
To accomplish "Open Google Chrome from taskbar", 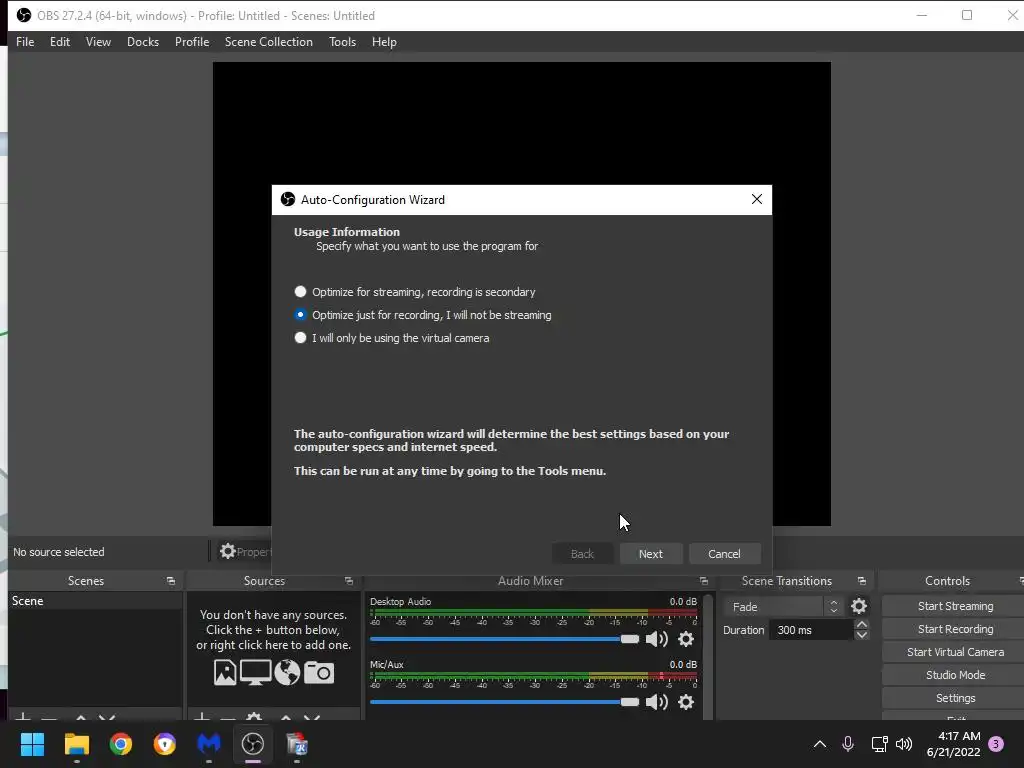I will pyautogui.click(x=121, y=744).
